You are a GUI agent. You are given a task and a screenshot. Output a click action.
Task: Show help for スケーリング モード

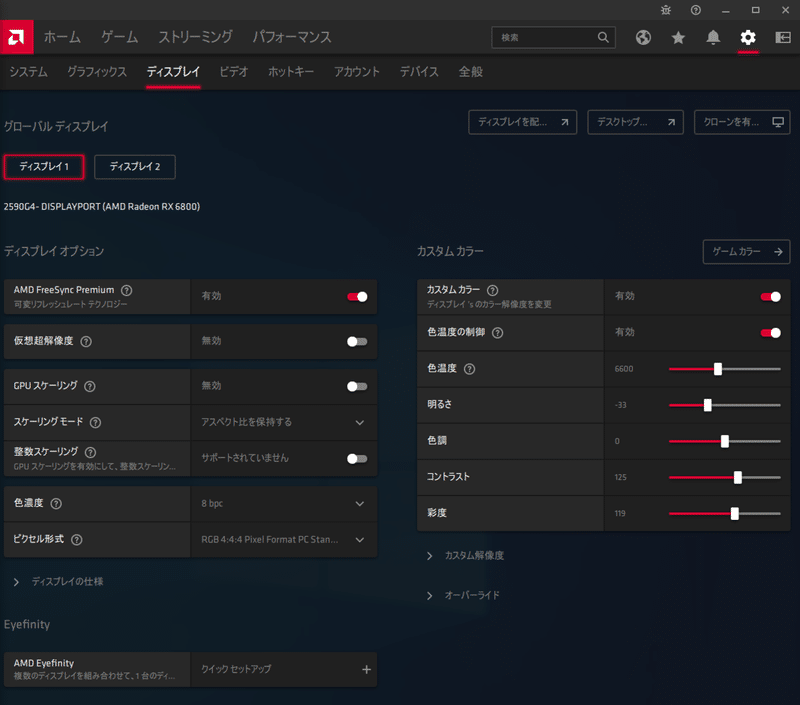tap(95, 422)
